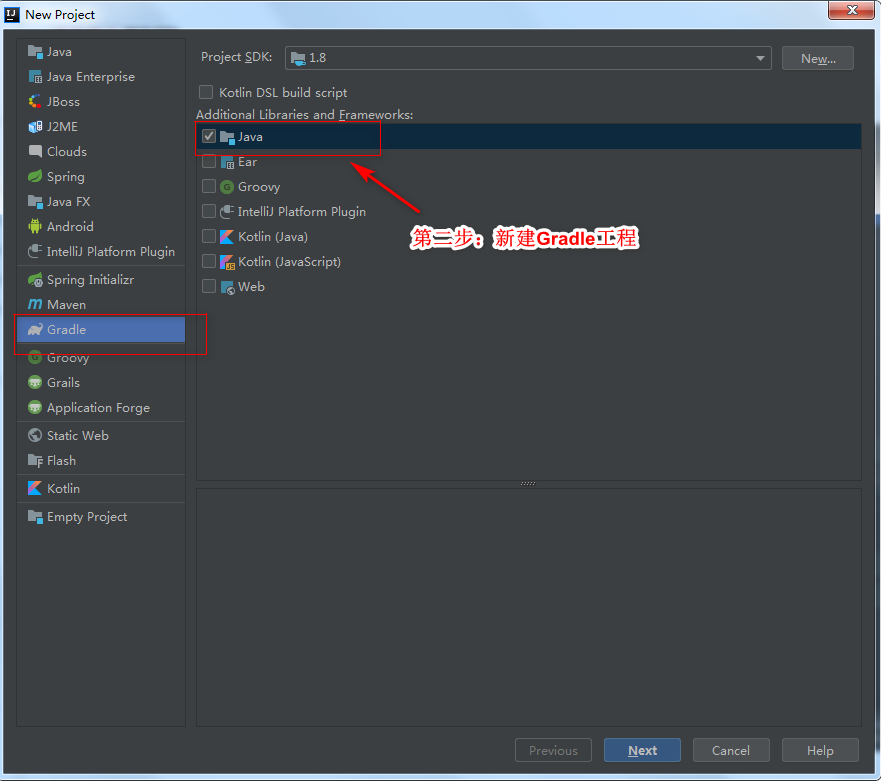Select Spring Initializr in the project type list

click(x=101, y=280)
